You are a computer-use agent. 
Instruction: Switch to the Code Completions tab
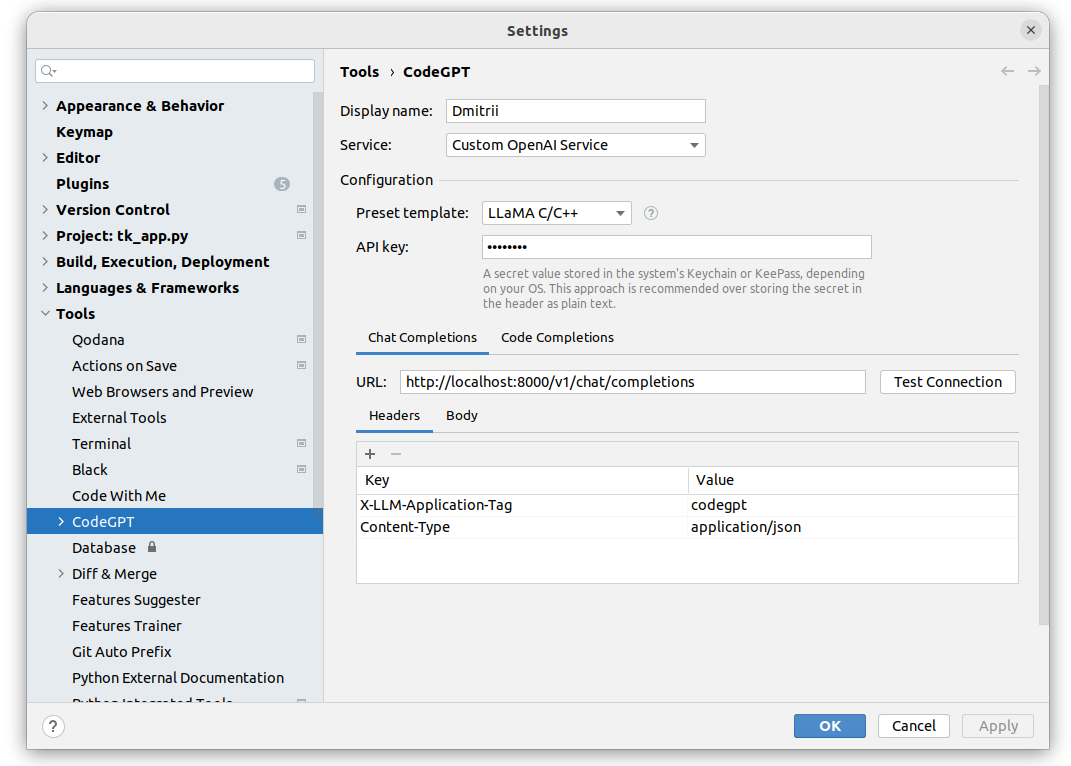[x=557, y=338]
